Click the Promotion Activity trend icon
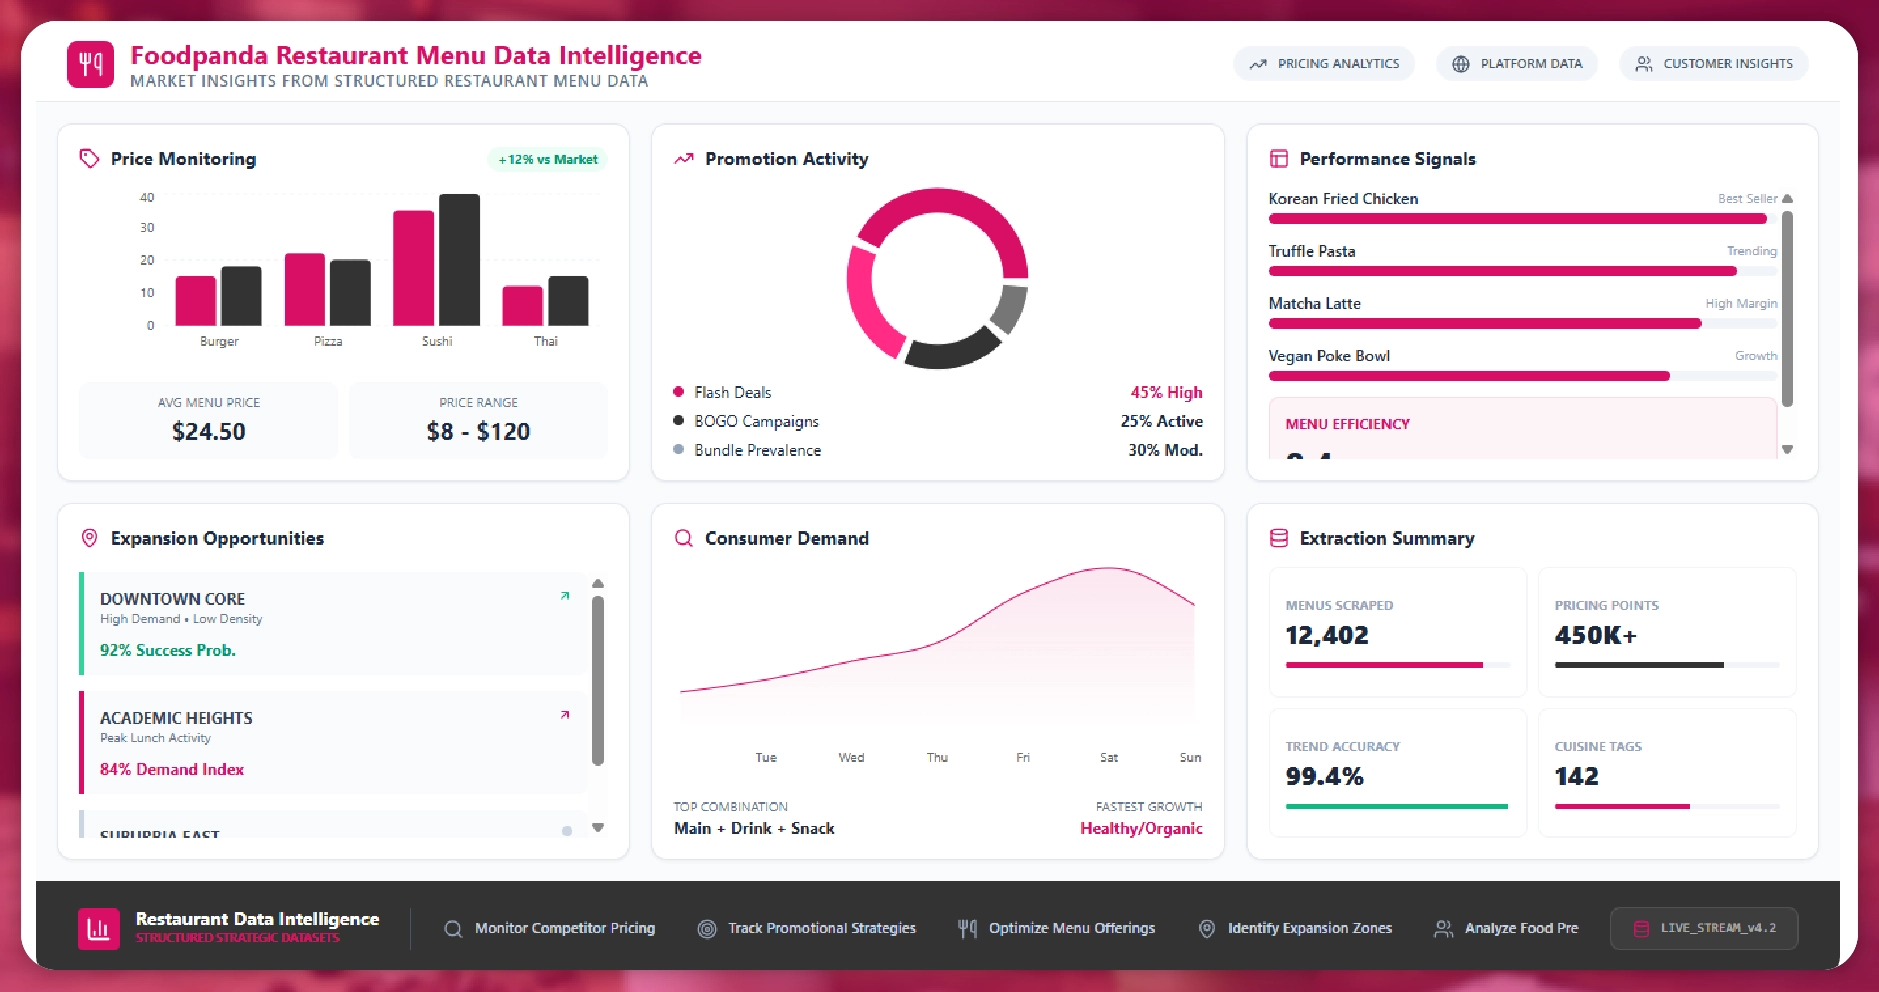Image resolution: width=1879 pixels, height=992 pixels. click(x=684, y=159)
